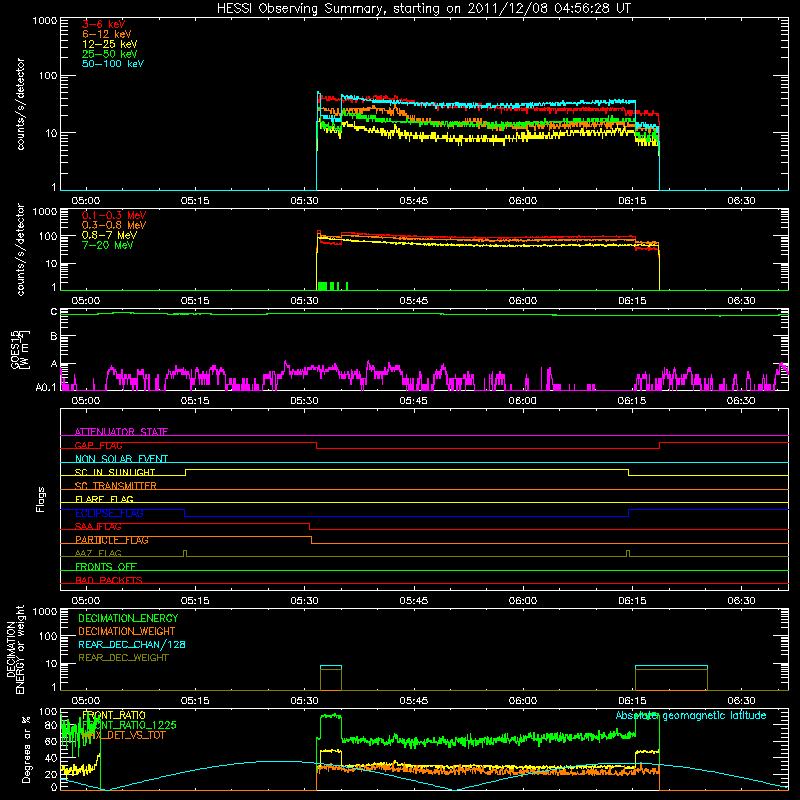The image size is (800, 800).
Task: Select the SAA_FLAG label
Action: pos(98,527)
